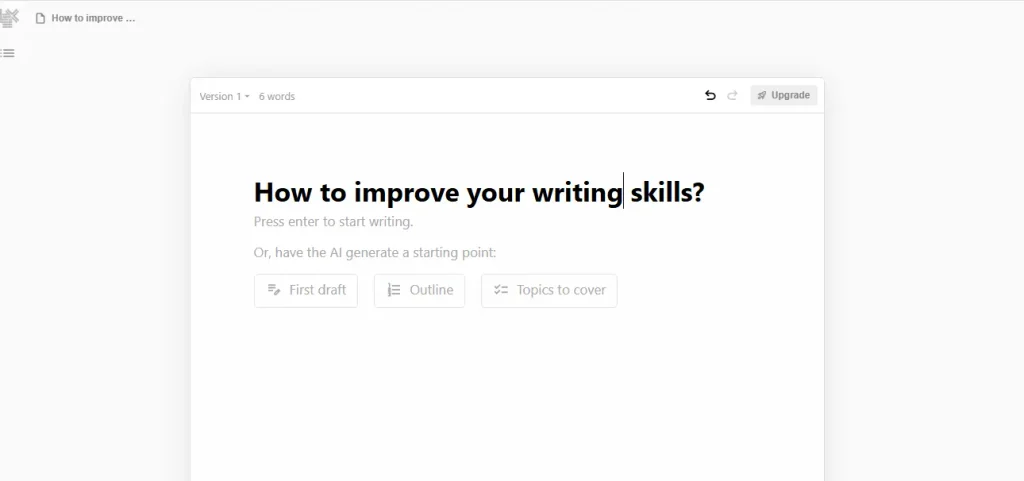Generate an Outline starting point

coord(419,290)
